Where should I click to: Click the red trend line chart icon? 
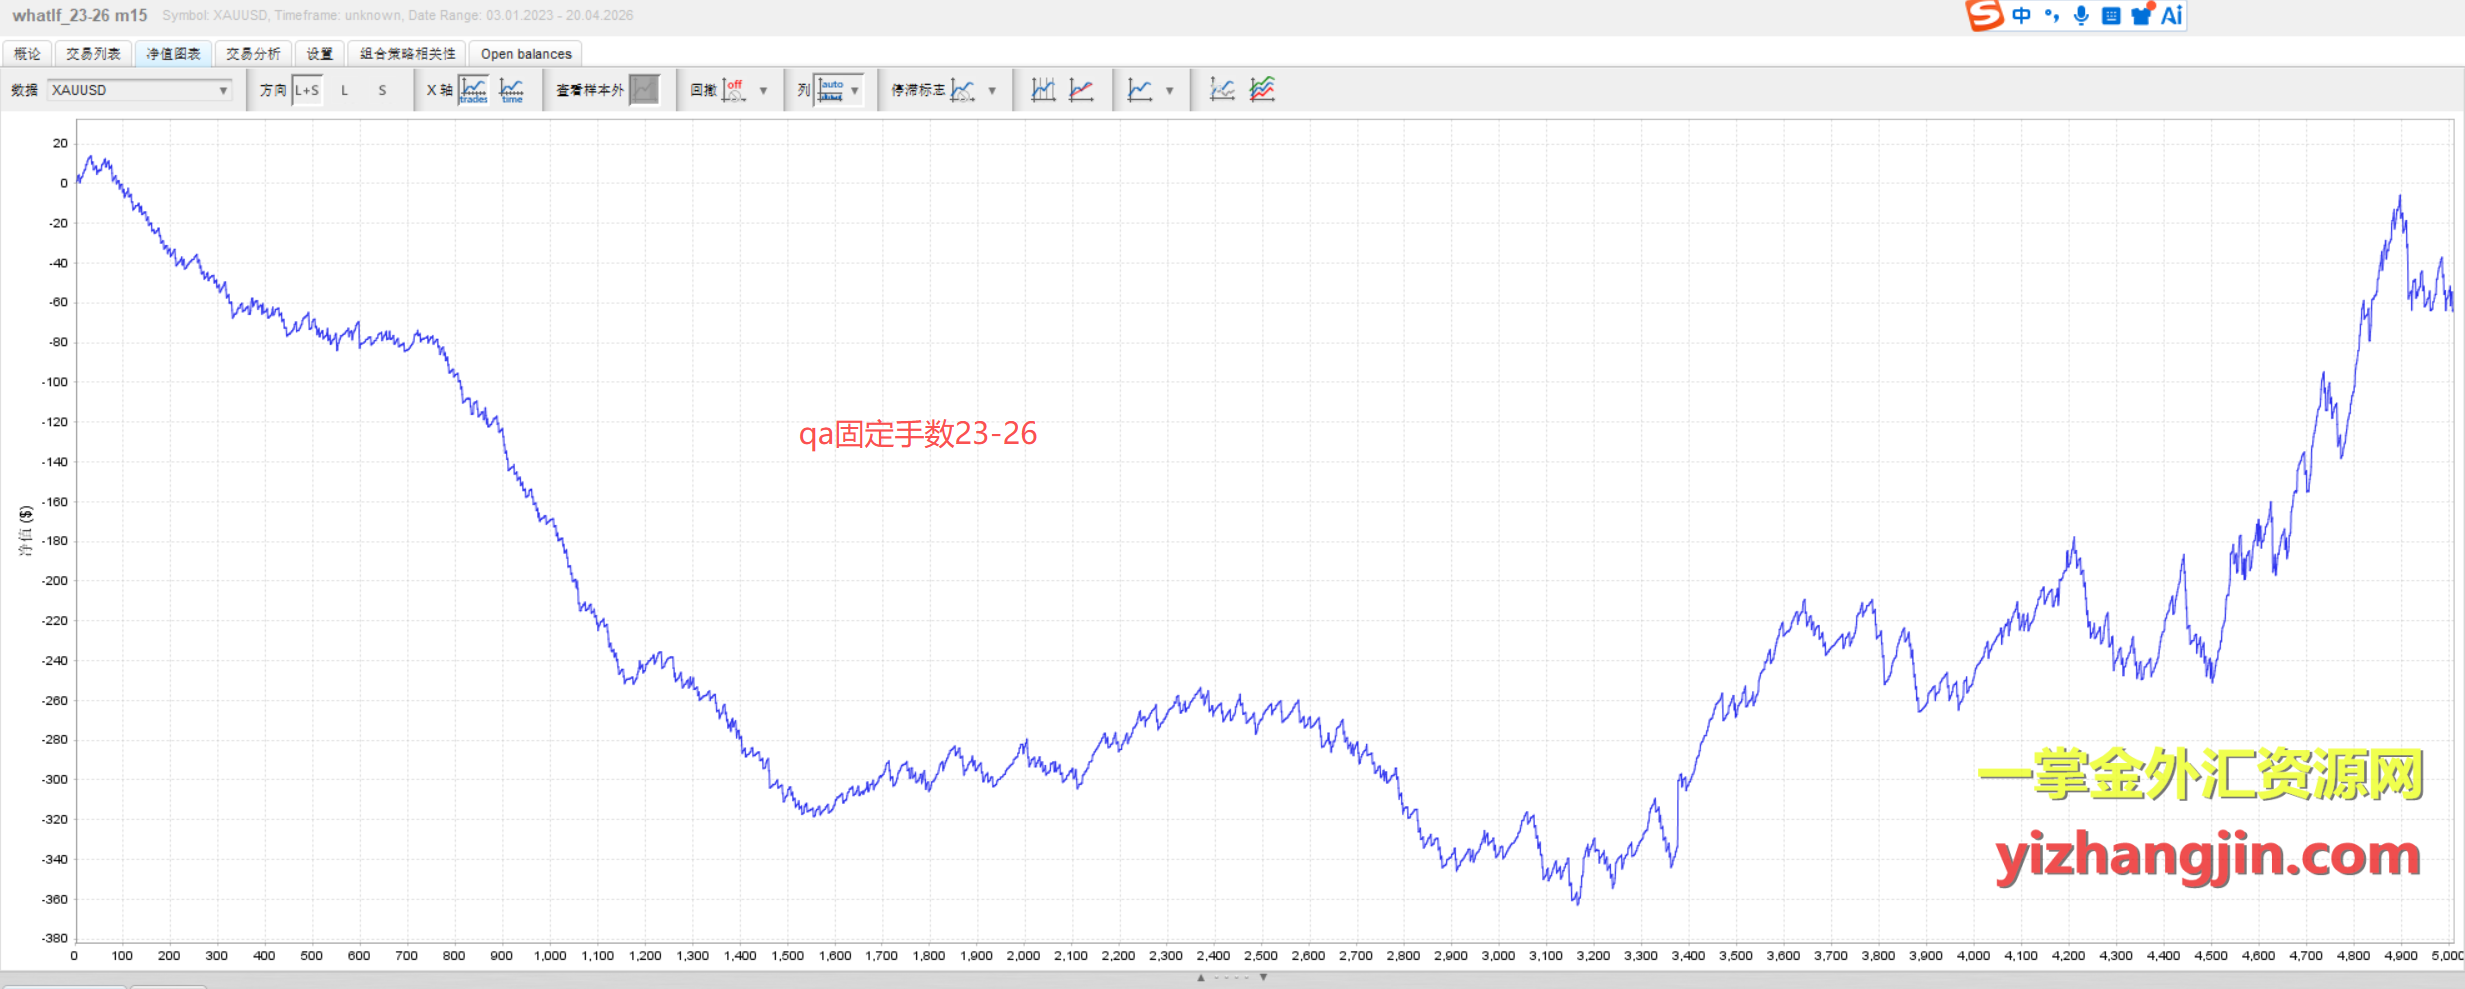[1081, 90]
